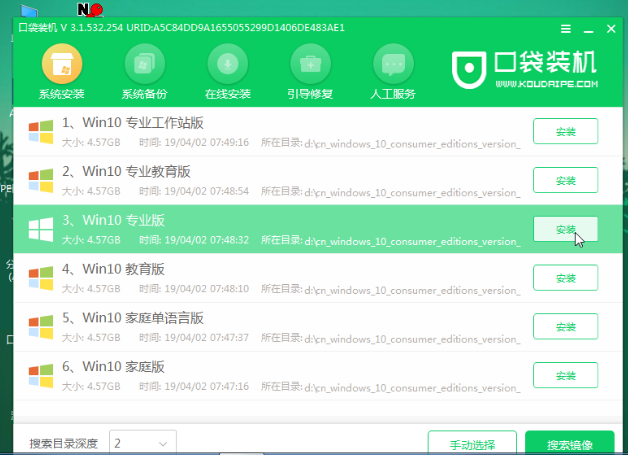This screenshot has height=455, width=628.
Task: Click 安装 for Win10 专业版
Action: click(x=565, y=229)
